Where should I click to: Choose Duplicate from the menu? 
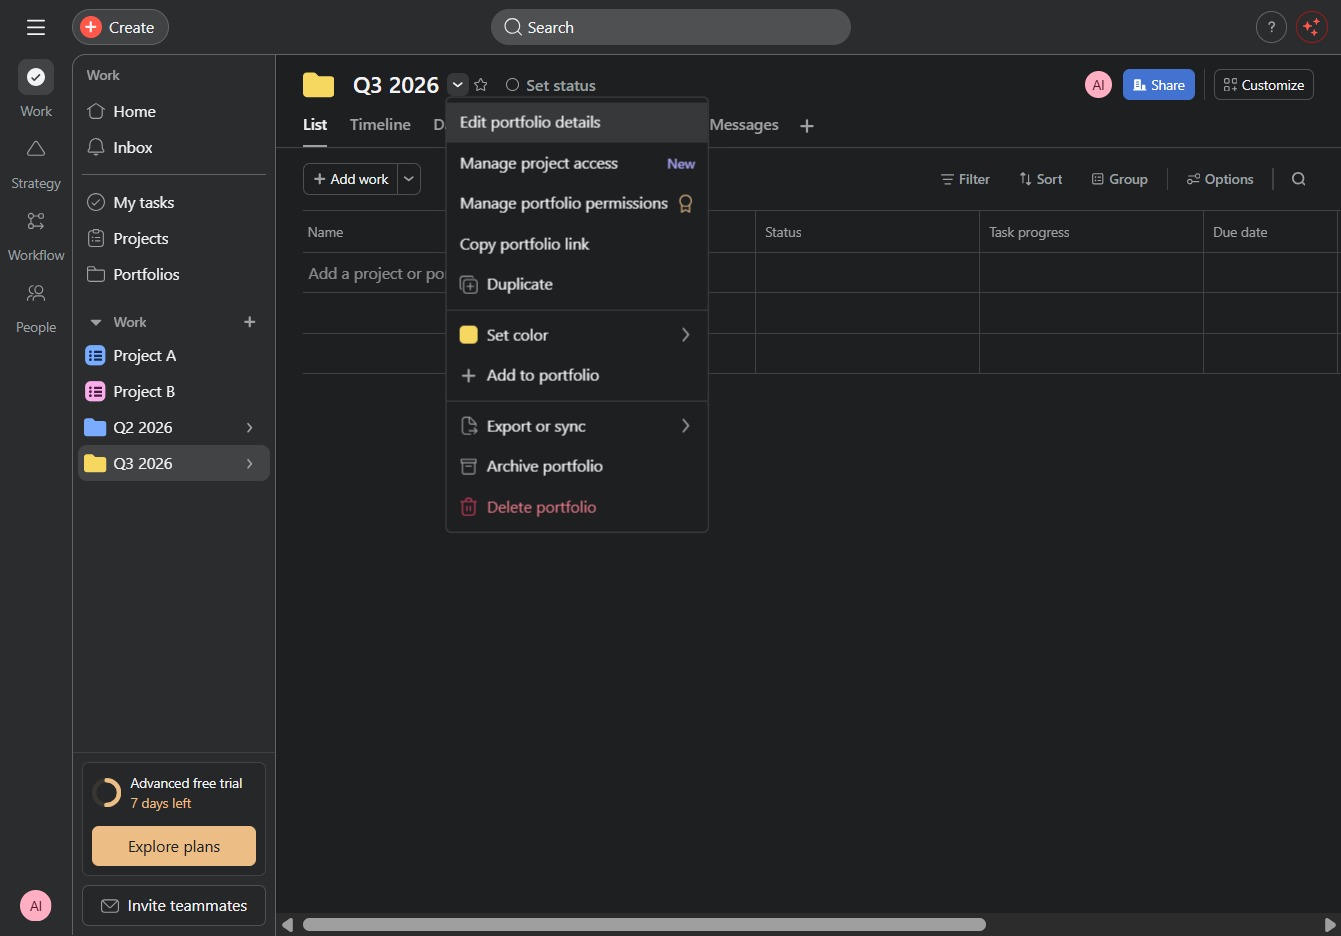[577, 284]
